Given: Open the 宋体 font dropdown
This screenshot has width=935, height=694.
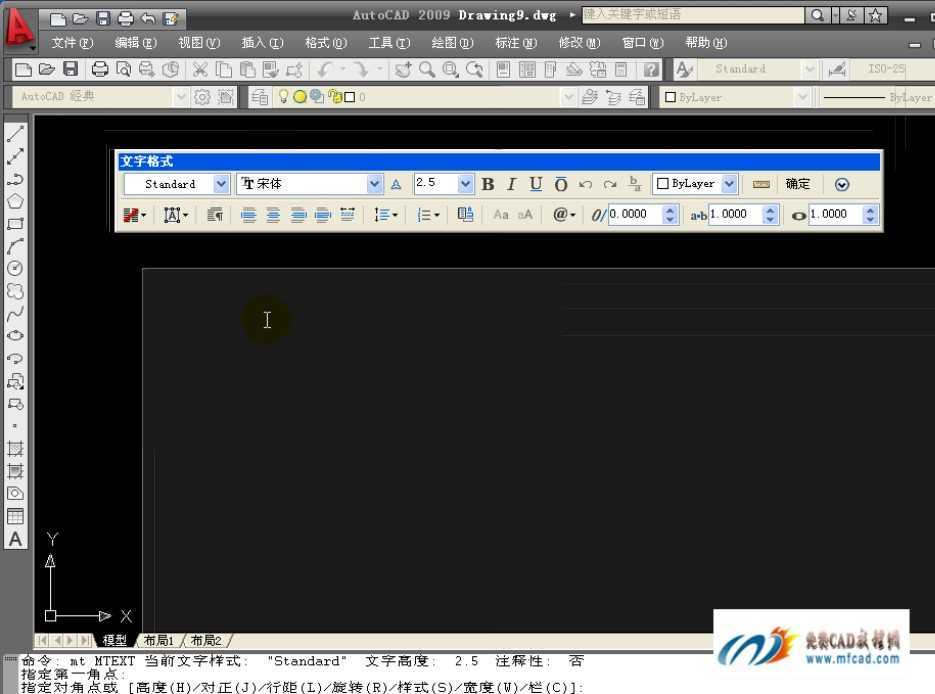Looking at the screenshot, I should coord(374,184).
